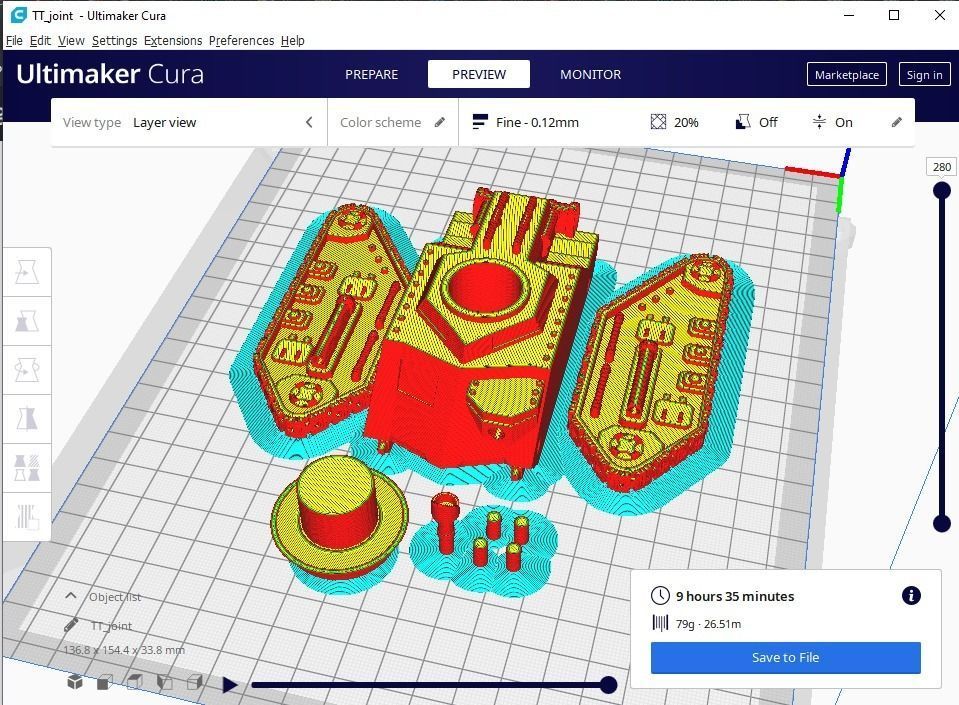This screenshot has height=705, width=959.
Task: Click the Fine 0.12mm profile icon
Action: 480,122
